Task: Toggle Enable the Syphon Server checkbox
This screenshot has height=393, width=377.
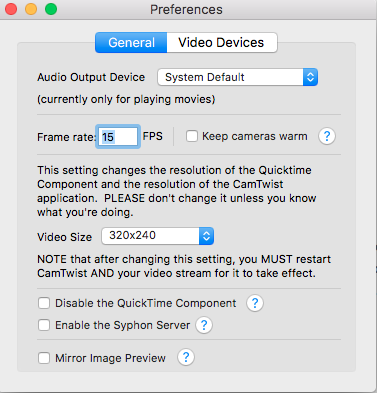Action: click(44, 325)
